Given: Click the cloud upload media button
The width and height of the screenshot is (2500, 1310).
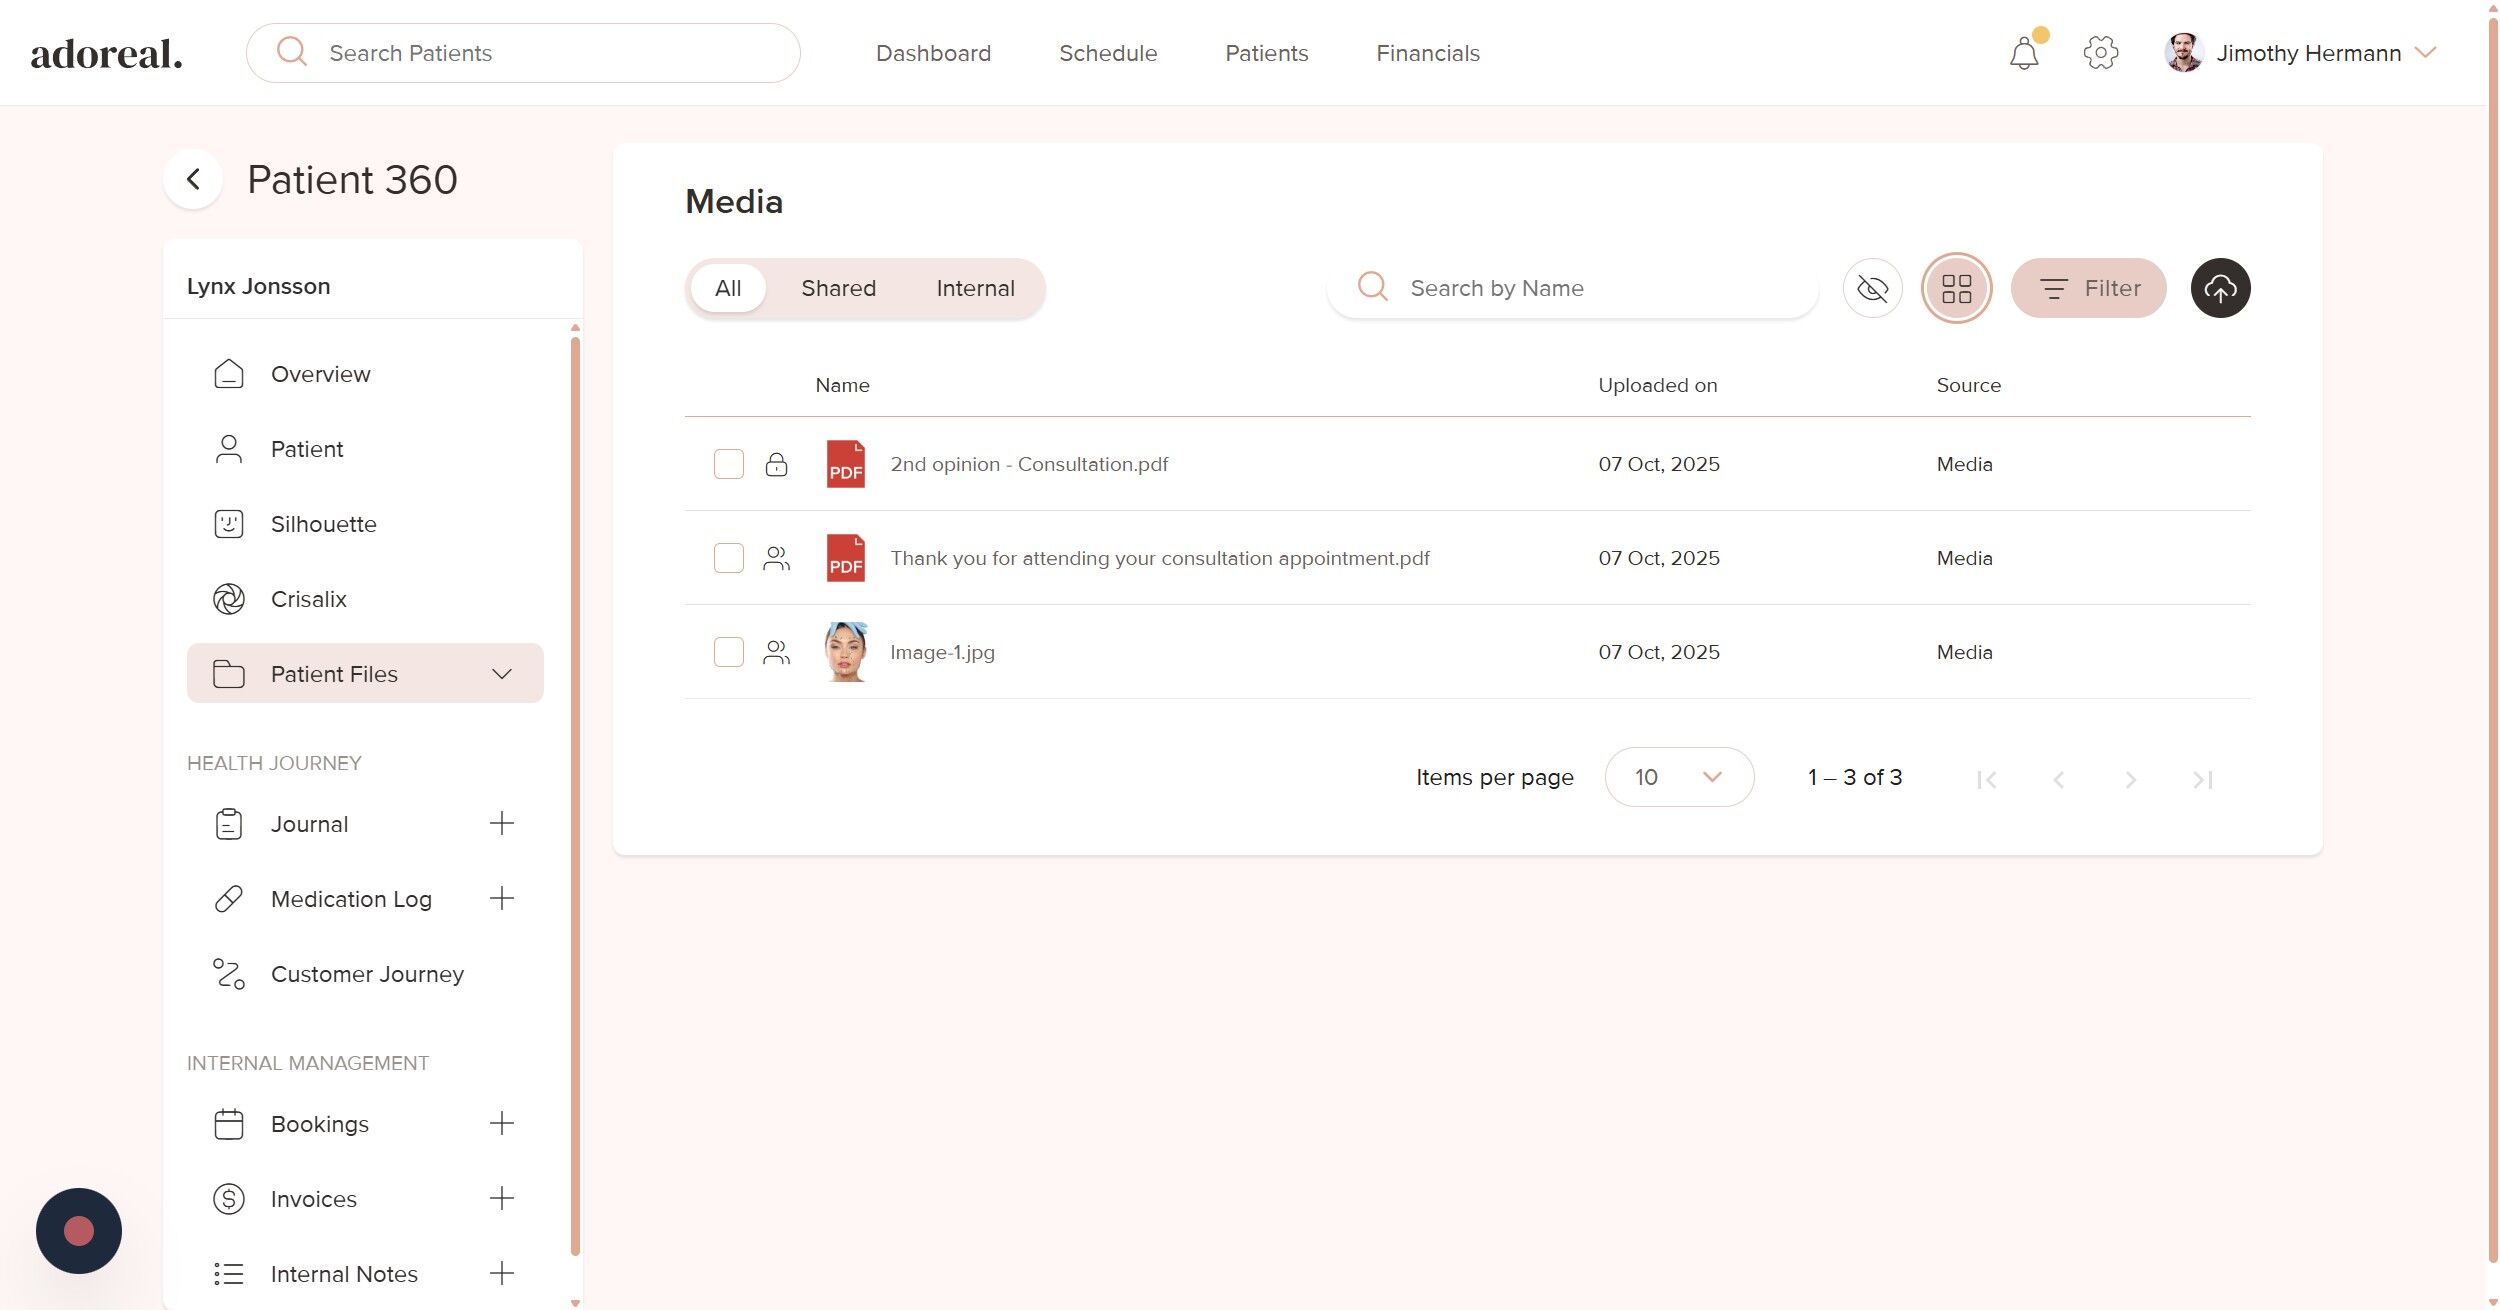Looking at the screenshot, I should 2219,288.
